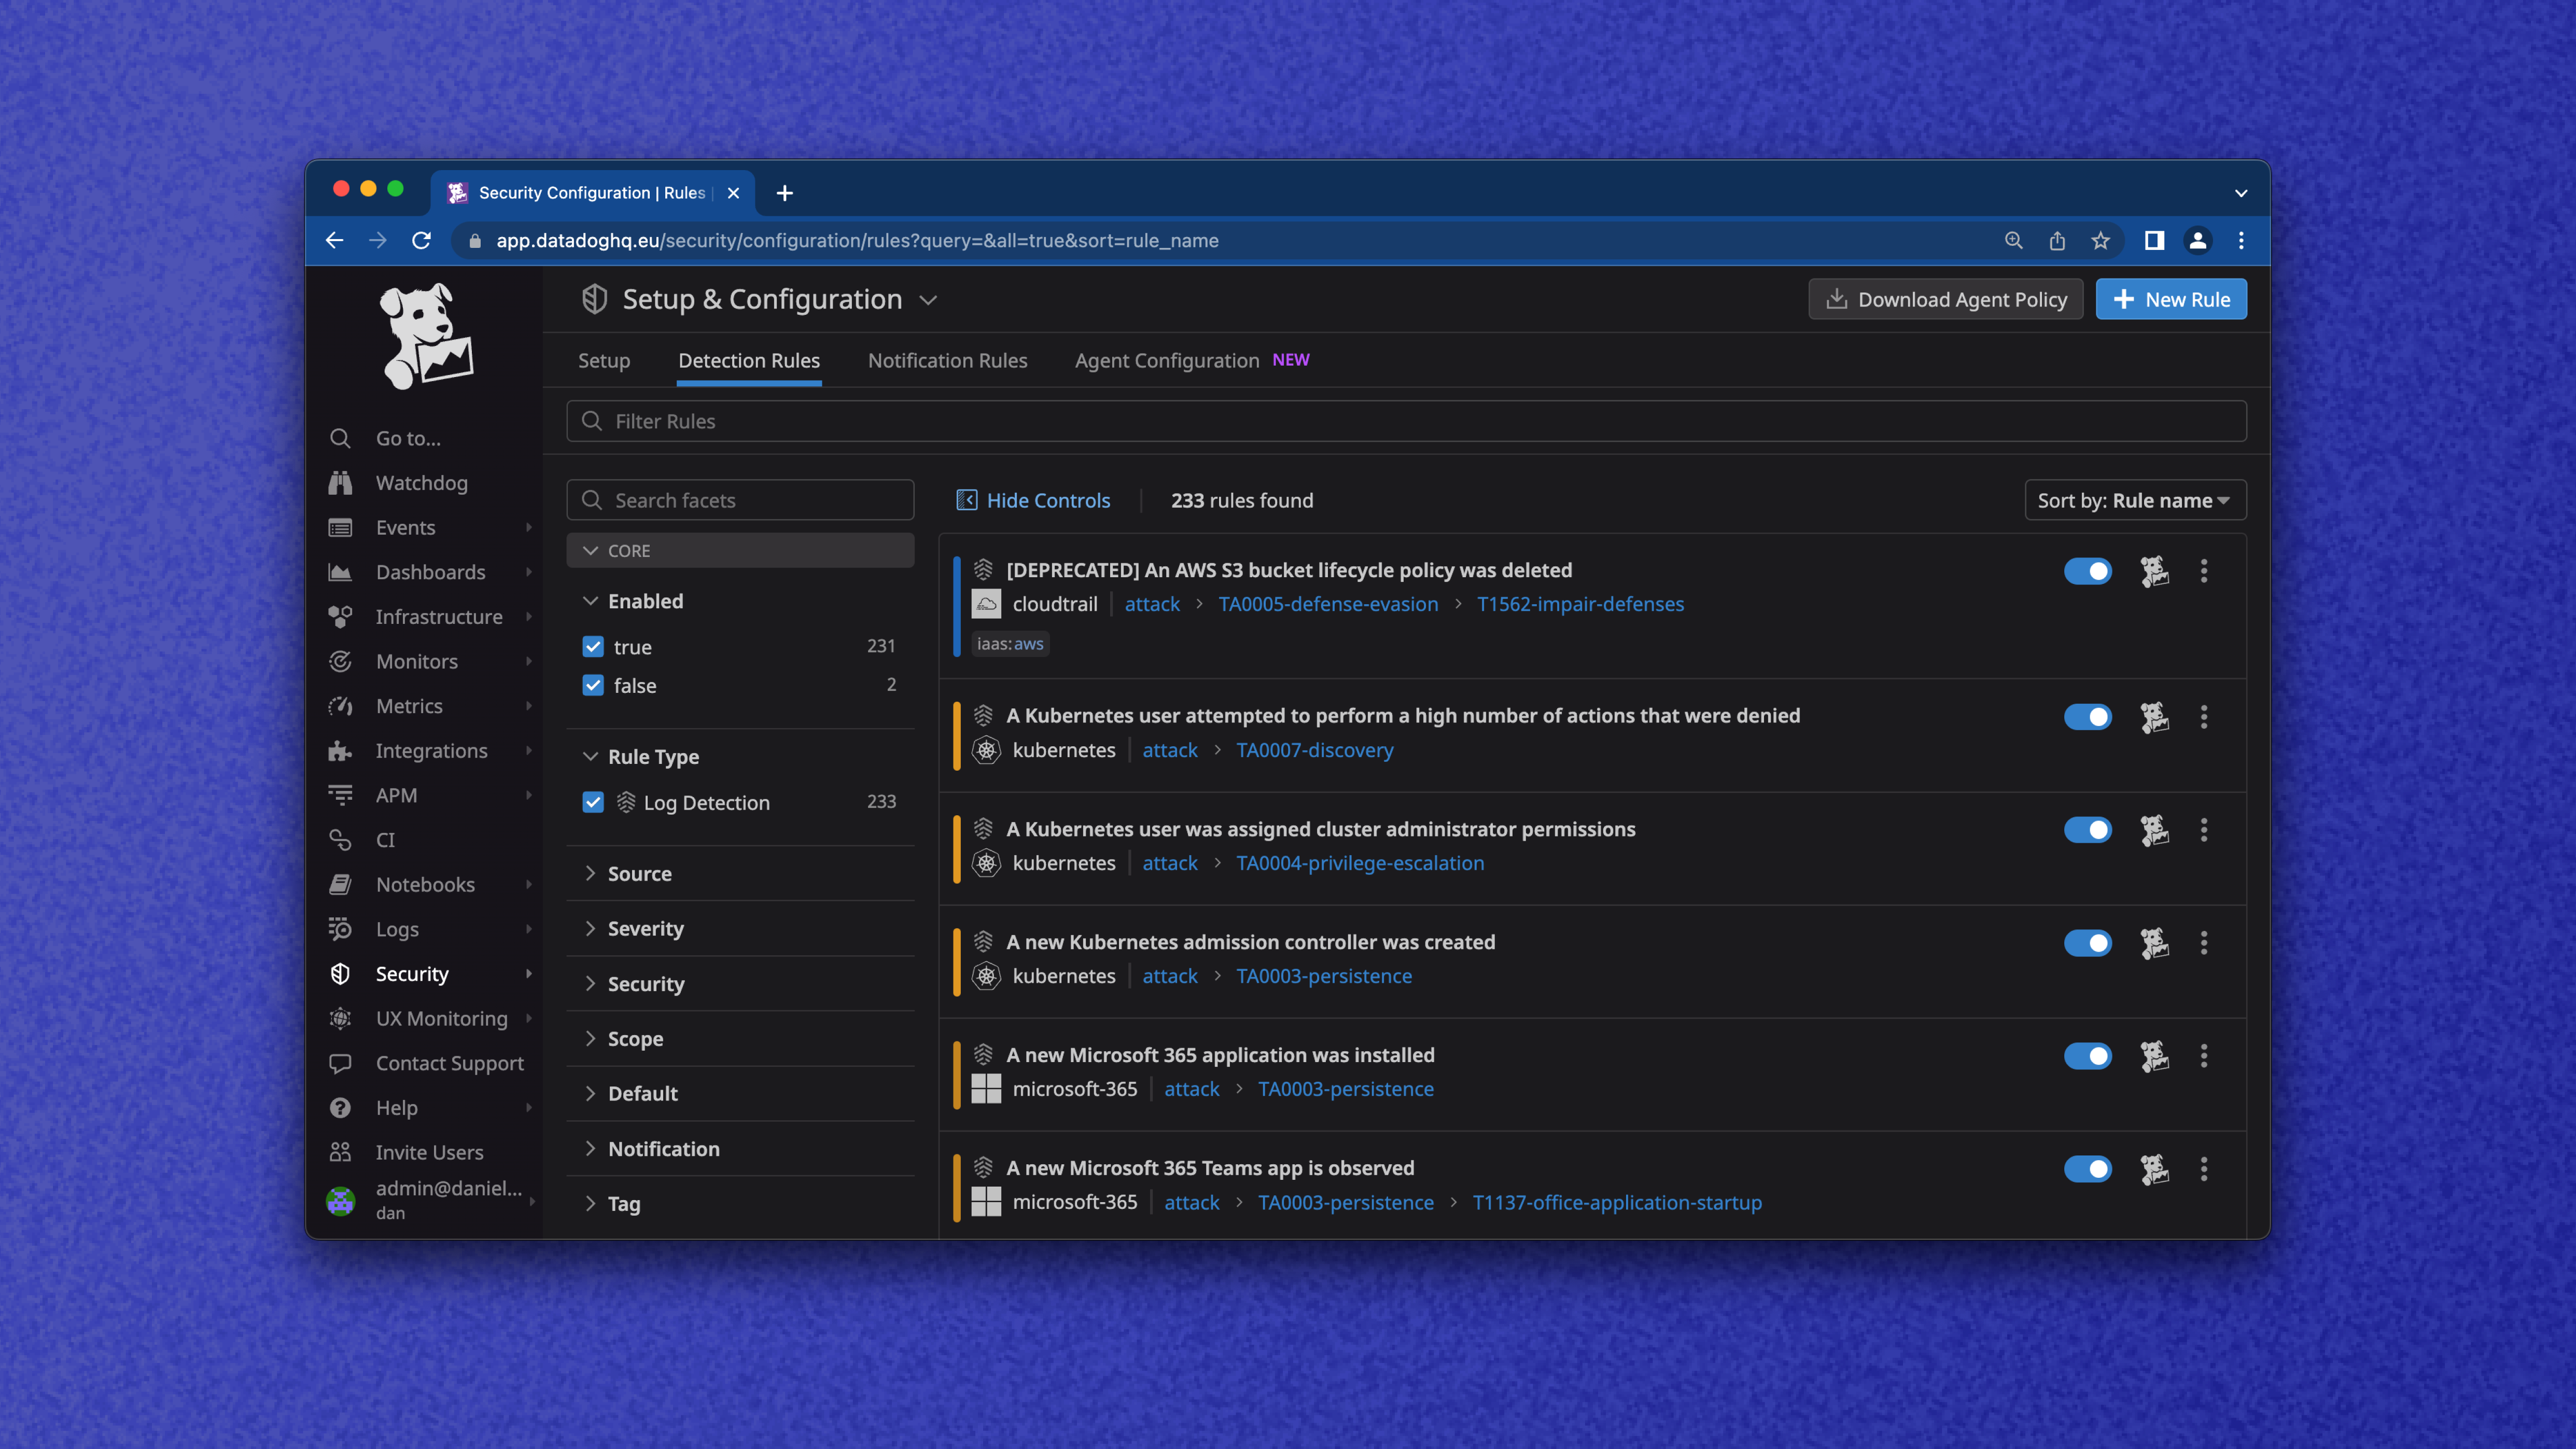Open Notebooks in the sidebar
2576x1449 pixels.
click(x=425, y=885)
